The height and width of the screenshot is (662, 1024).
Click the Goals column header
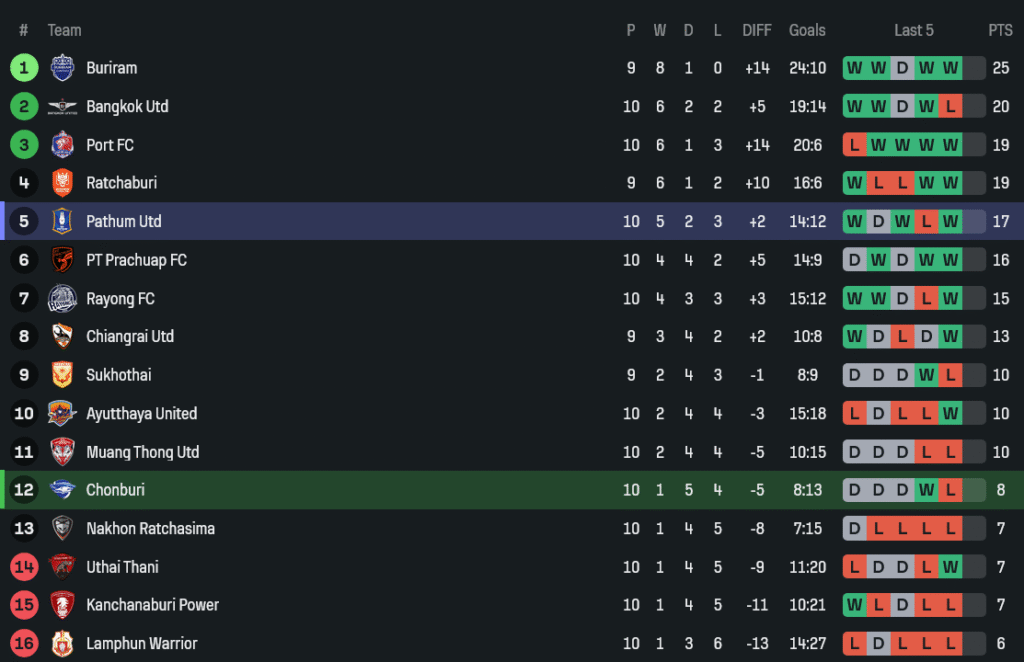807,30
